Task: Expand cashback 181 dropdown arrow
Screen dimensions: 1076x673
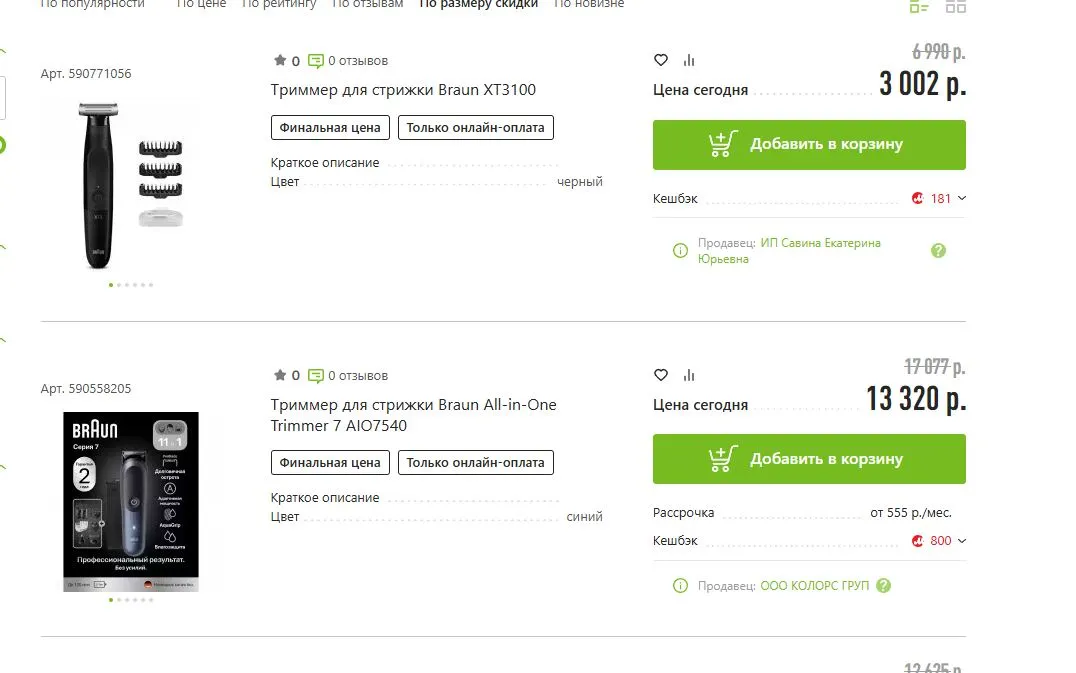Action: [961, 198]
